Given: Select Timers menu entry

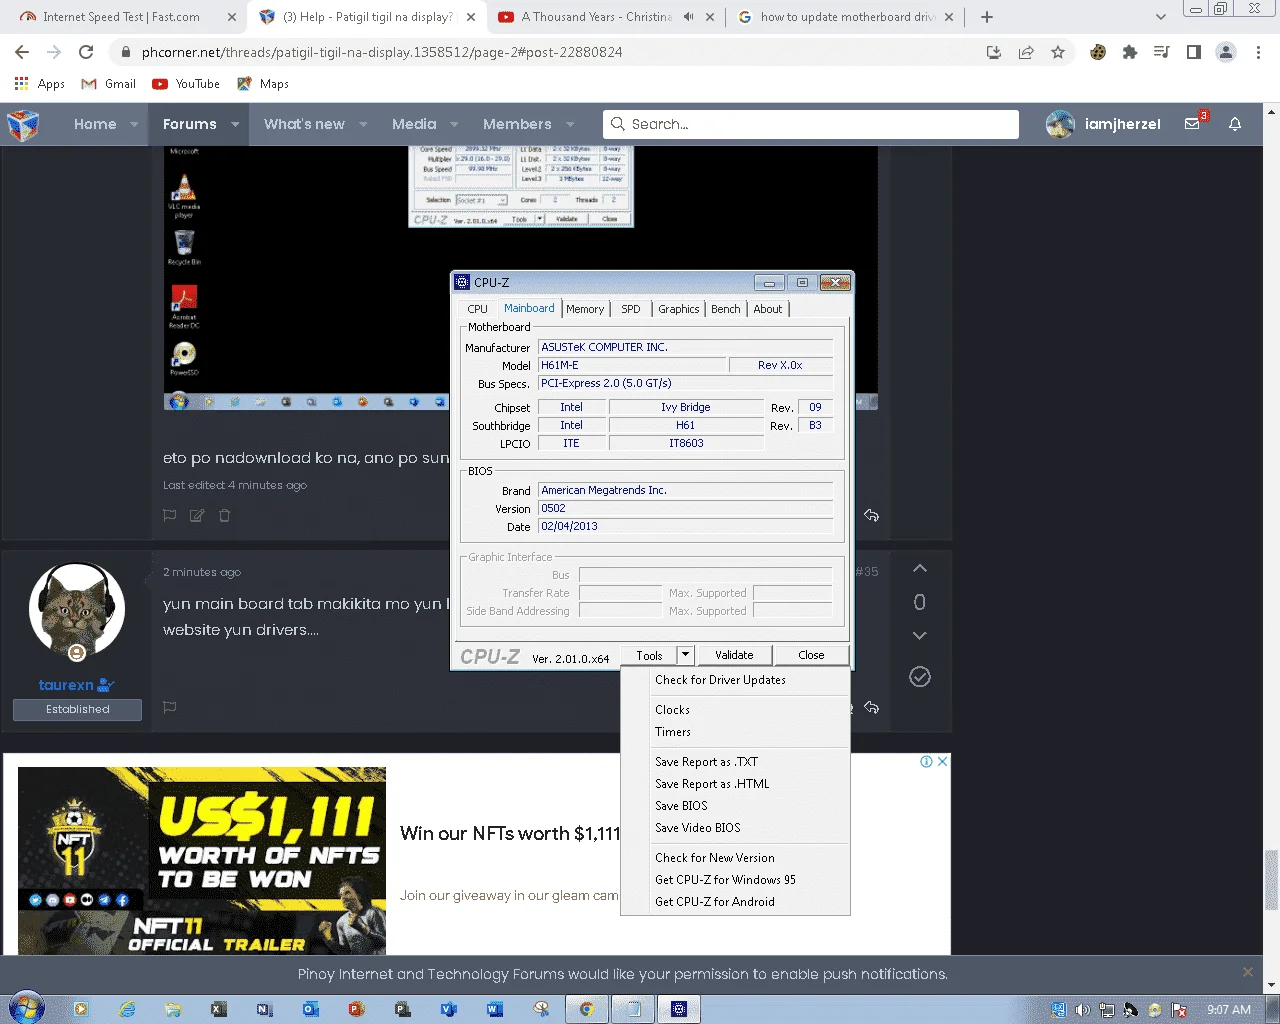Looking at the screenshot, I should pyautogui.click(x=735, y=732).
